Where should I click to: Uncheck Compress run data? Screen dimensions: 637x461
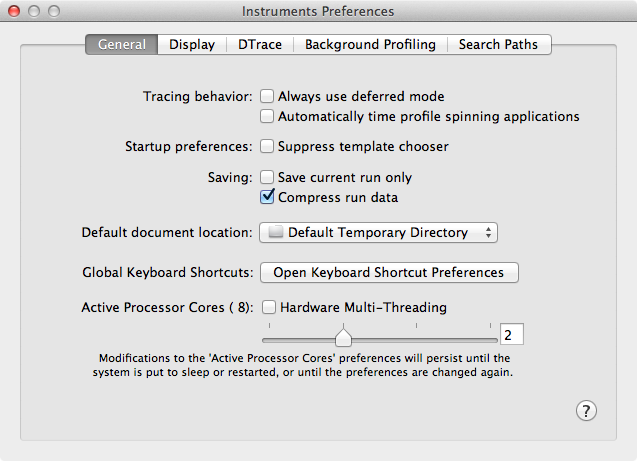[267, 197]
